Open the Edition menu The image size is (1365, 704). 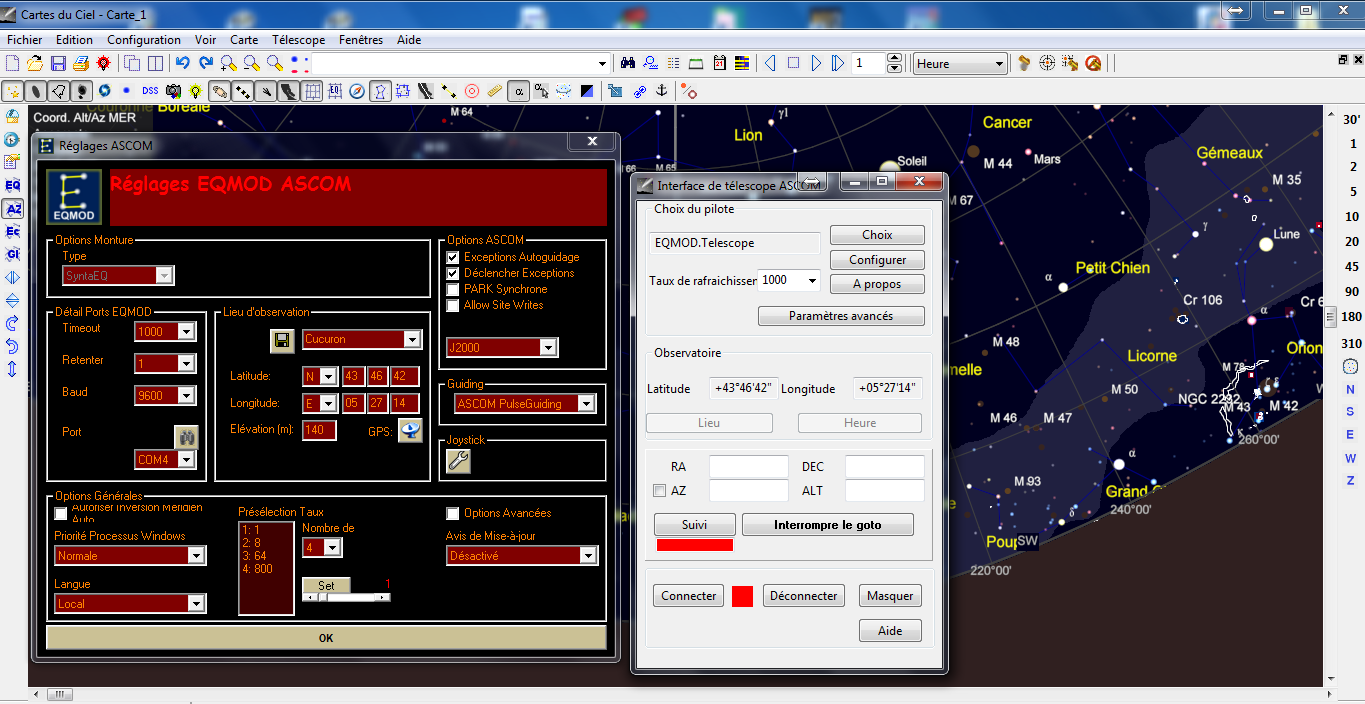click(x=74, y=40)
